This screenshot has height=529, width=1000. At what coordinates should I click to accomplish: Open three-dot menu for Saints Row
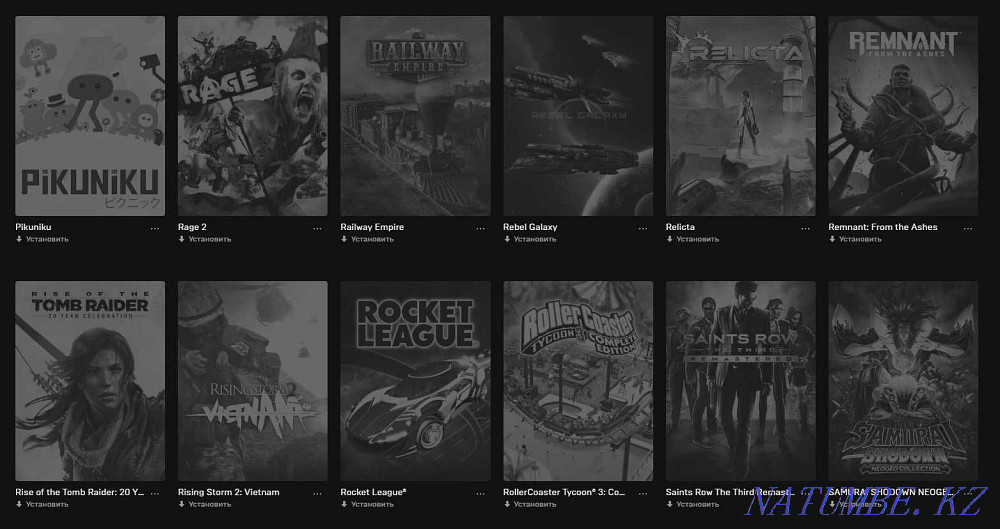coord(805,494)
